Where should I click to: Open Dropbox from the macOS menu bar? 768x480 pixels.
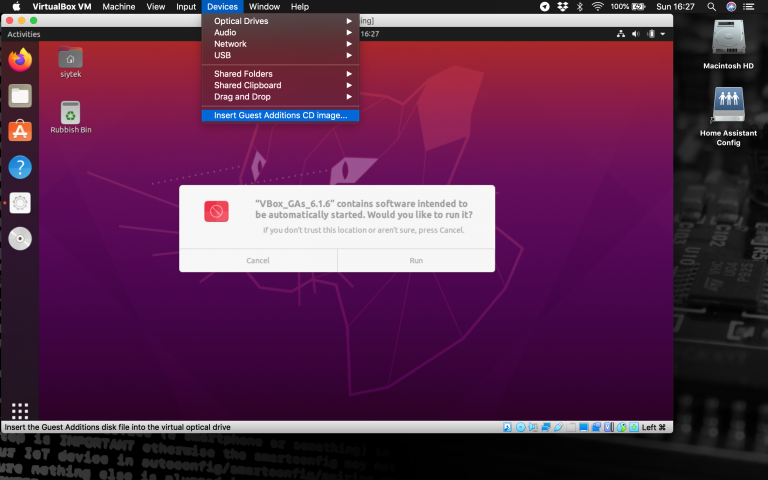[x=562, y=6]
